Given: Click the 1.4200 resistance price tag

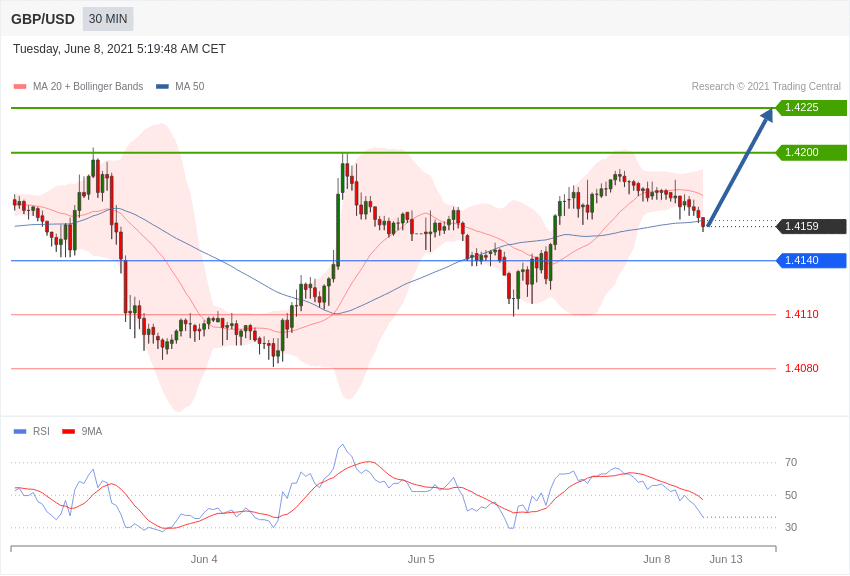Looking at the screenshot, I should (x=812, y=152).
